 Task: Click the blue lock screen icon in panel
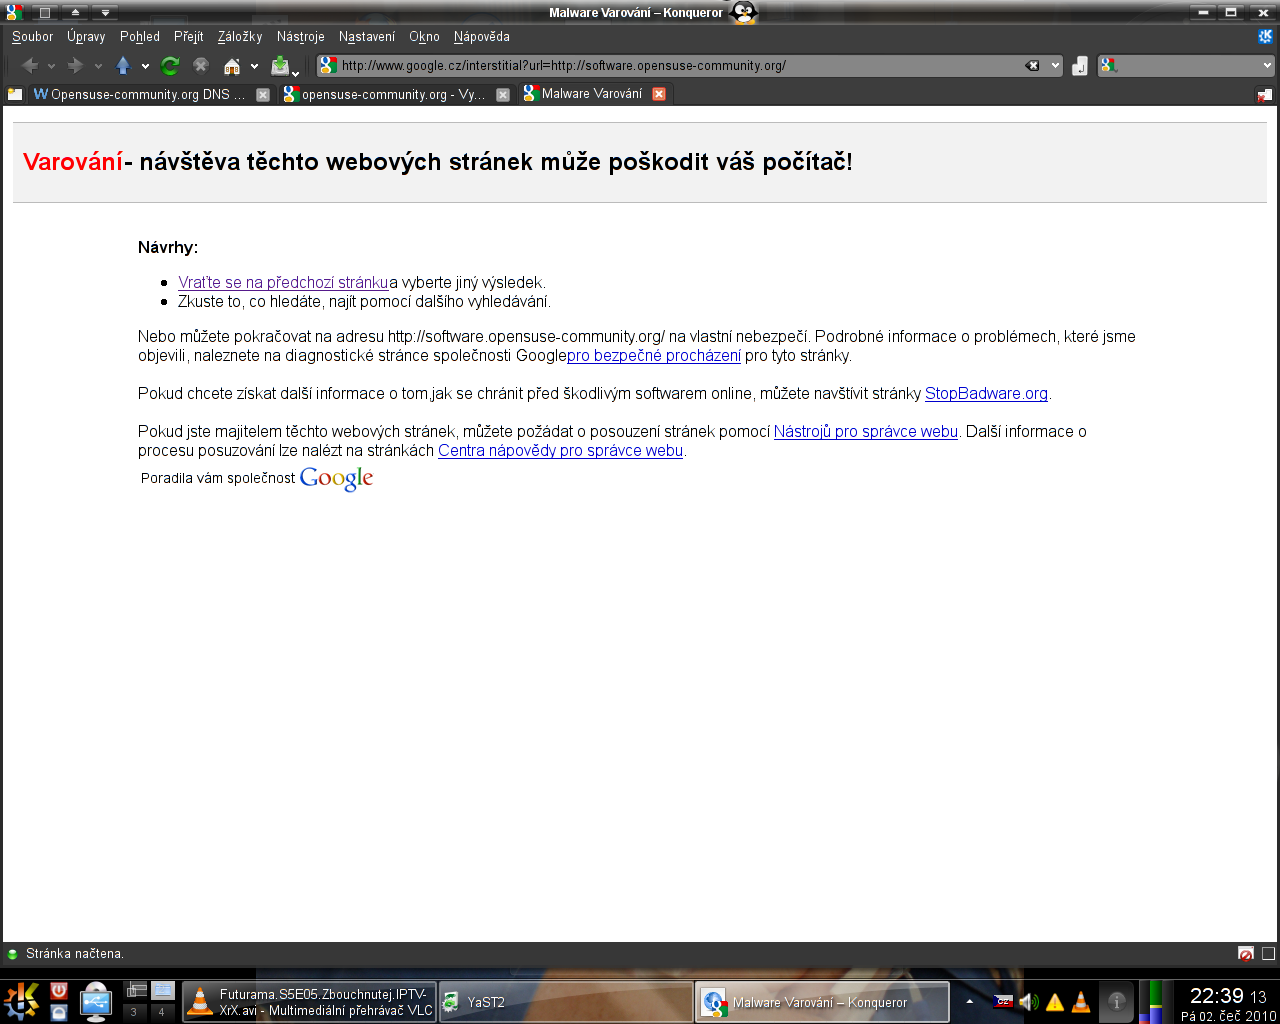click(59, 1012)
